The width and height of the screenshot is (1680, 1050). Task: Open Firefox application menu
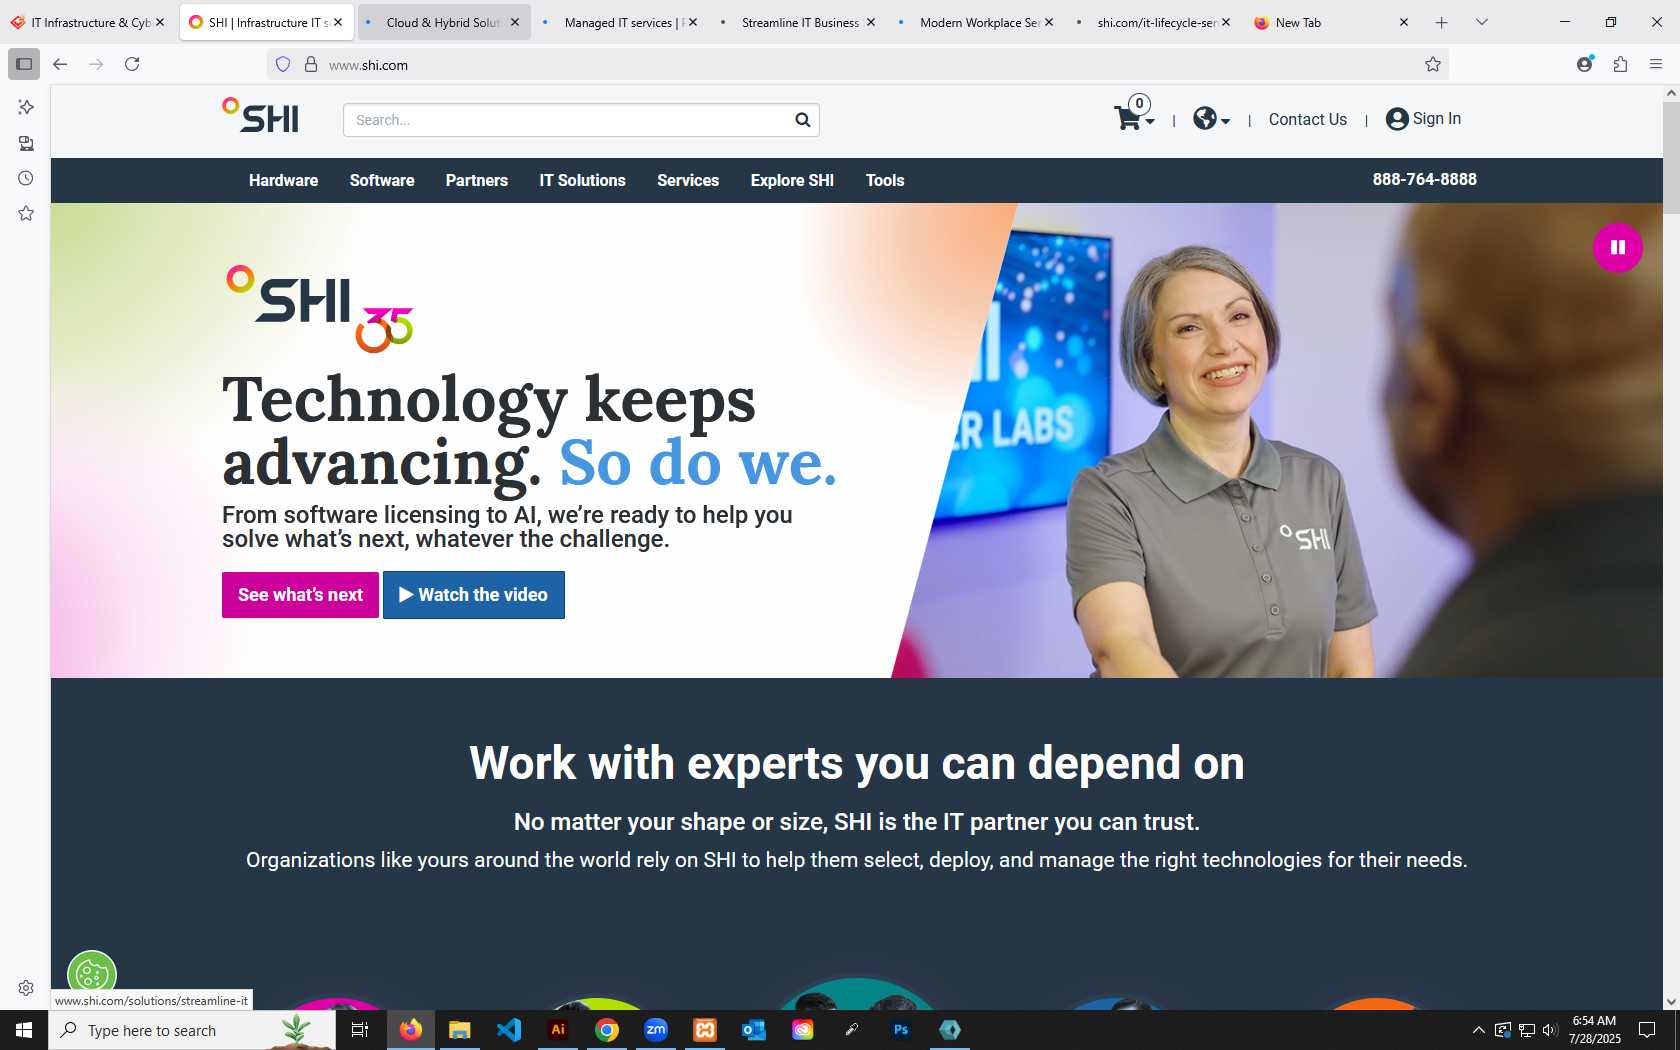click(1656, 64)
